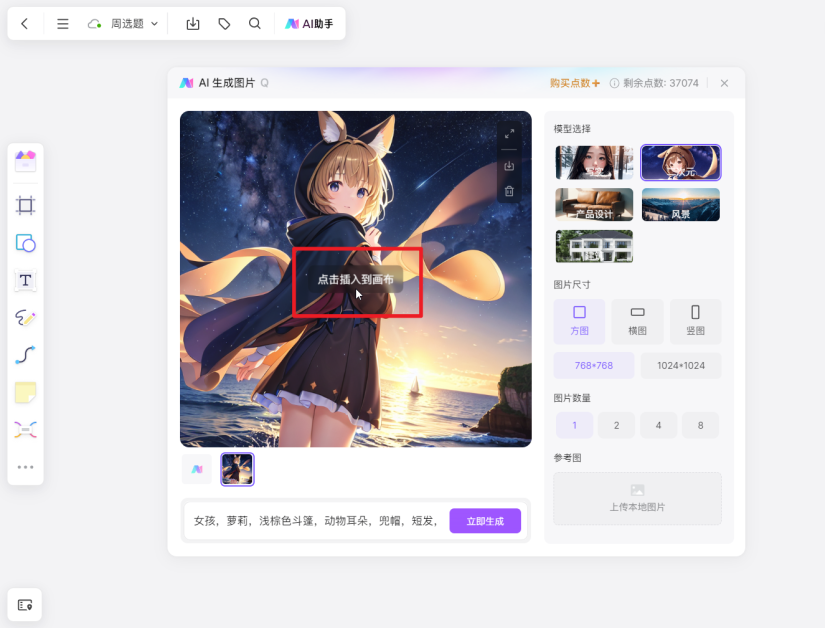This screenshot has width=825, height=628.
Task: Choose the house architecture model
Action: (594, 246)
